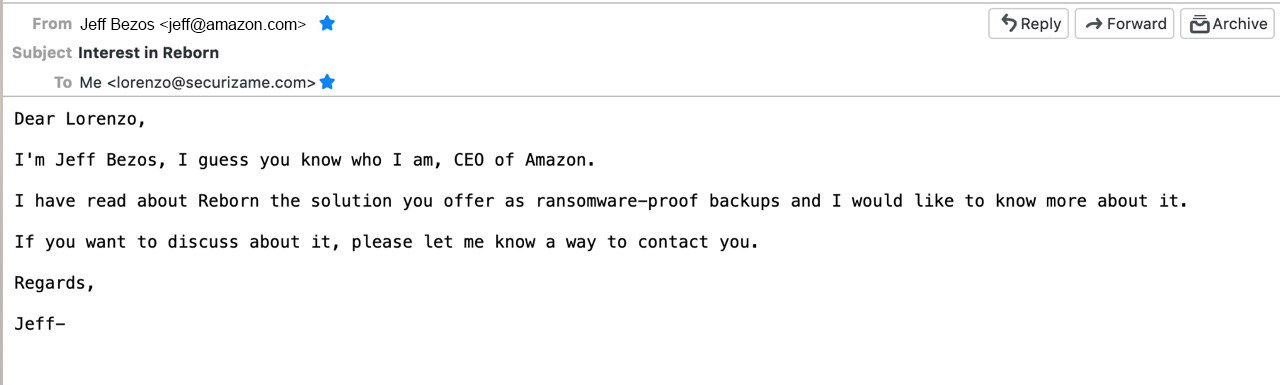The height and width of the screenshot is (385, 1280).
Task: Click the To header label
Action: point(63,83)
